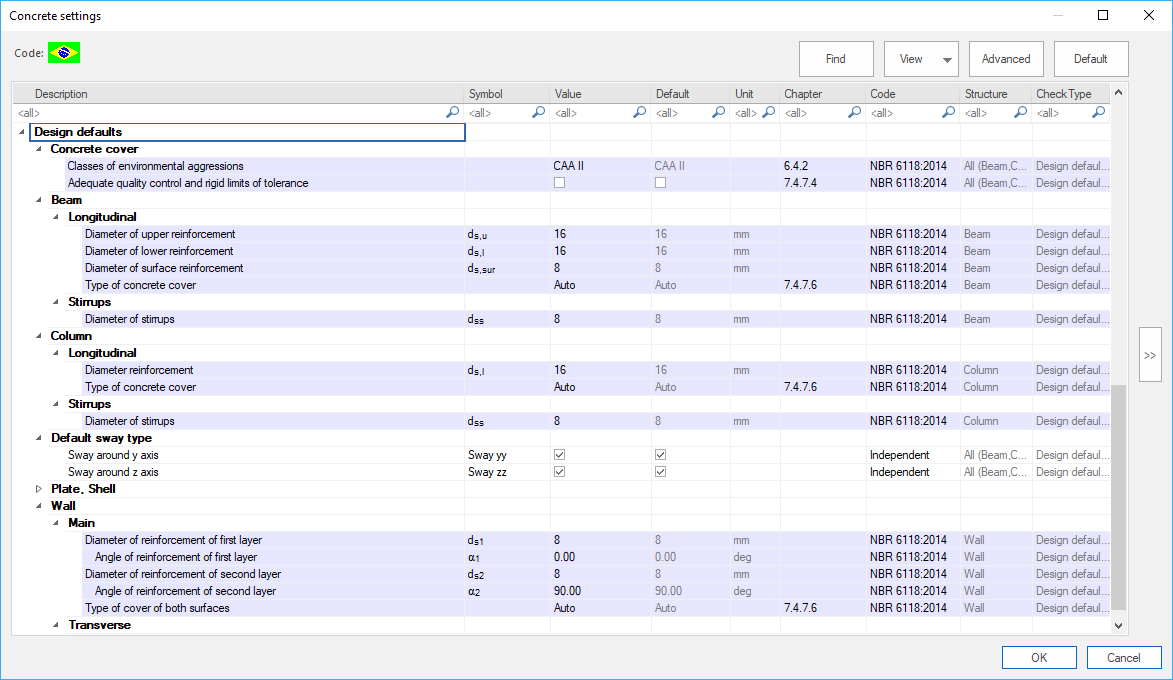
Task: Click the Brazilian flag national code icon
Action: click(63, 52)
